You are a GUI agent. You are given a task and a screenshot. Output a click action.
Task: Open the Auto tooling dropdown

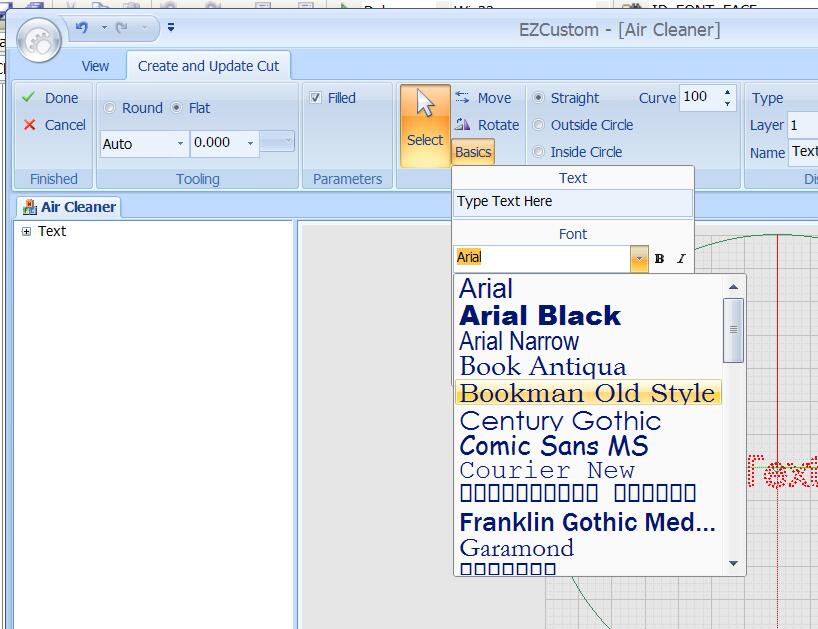180,144
